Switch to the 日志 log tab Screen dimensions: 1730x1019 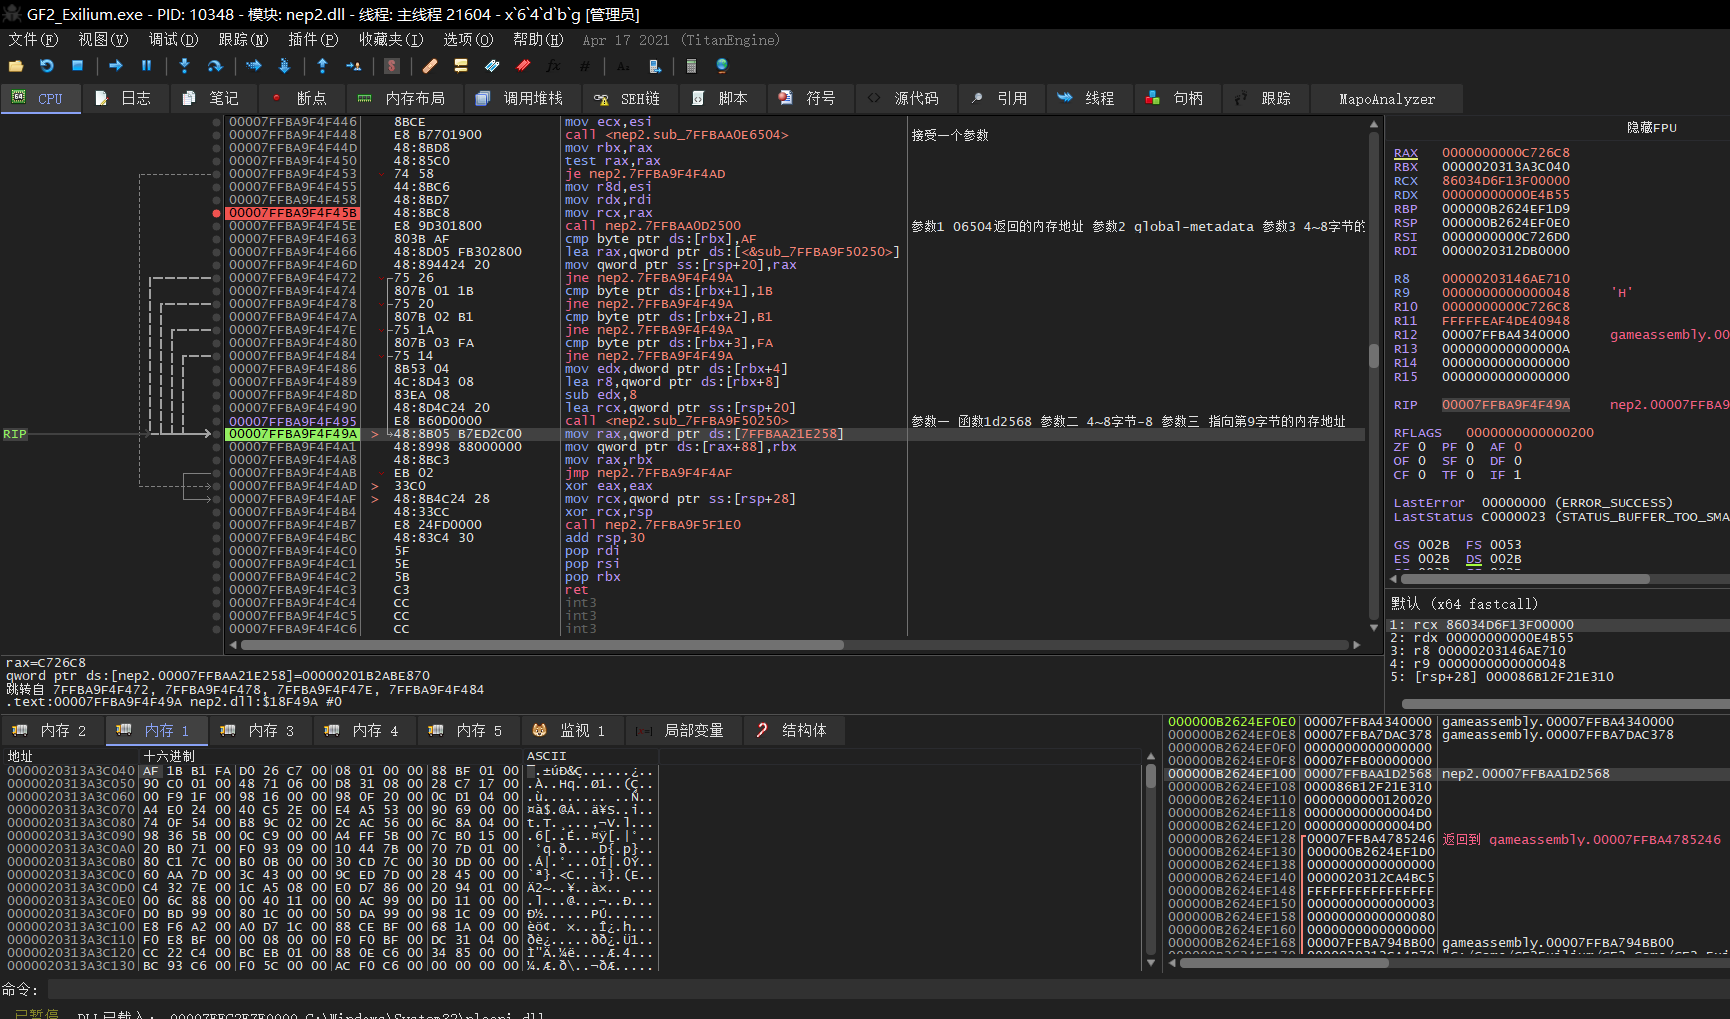(x=124, y=98)
